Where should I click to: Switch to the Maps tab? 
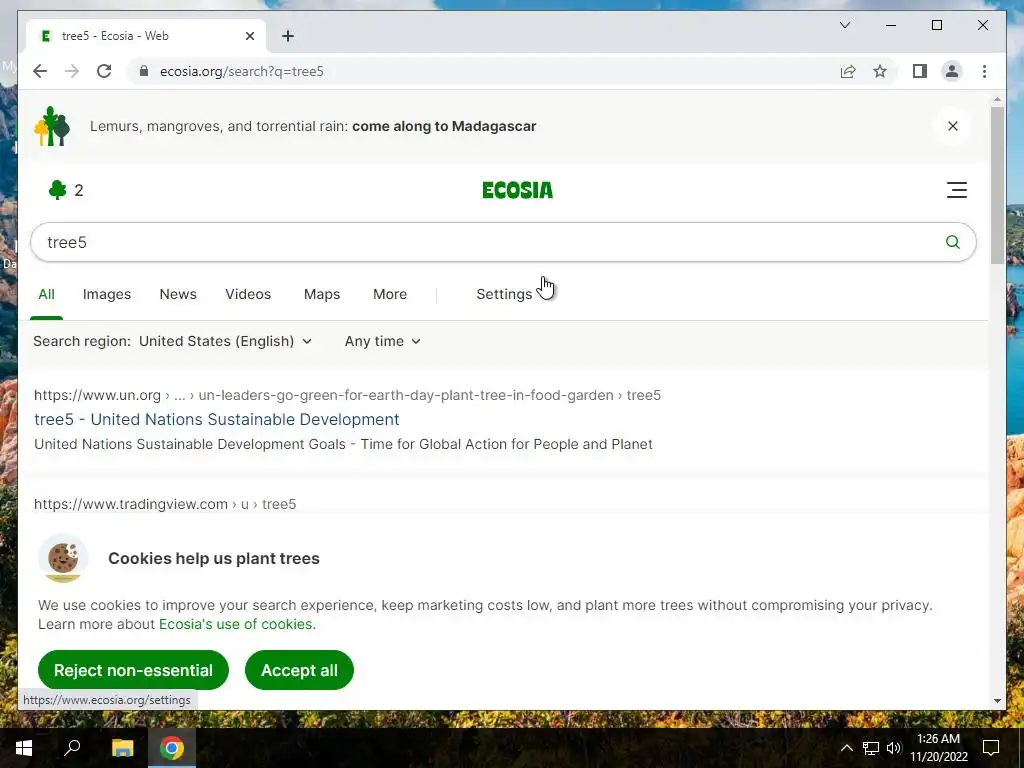point(322,294)
